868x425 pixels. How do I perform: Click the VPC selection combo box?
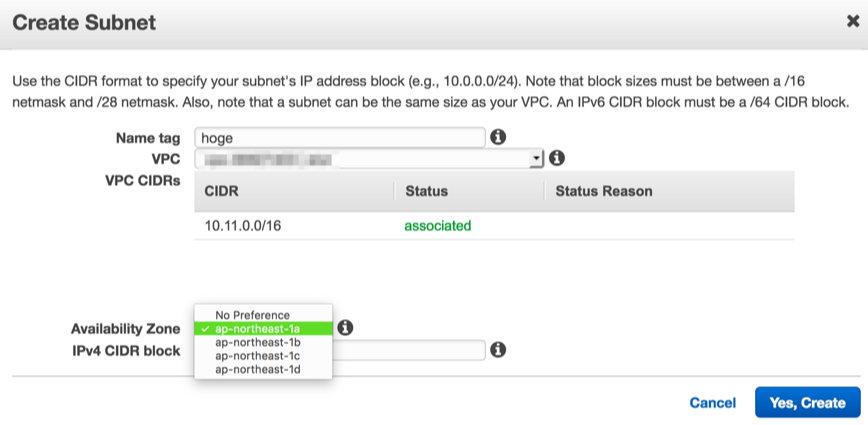click(369, 159)
